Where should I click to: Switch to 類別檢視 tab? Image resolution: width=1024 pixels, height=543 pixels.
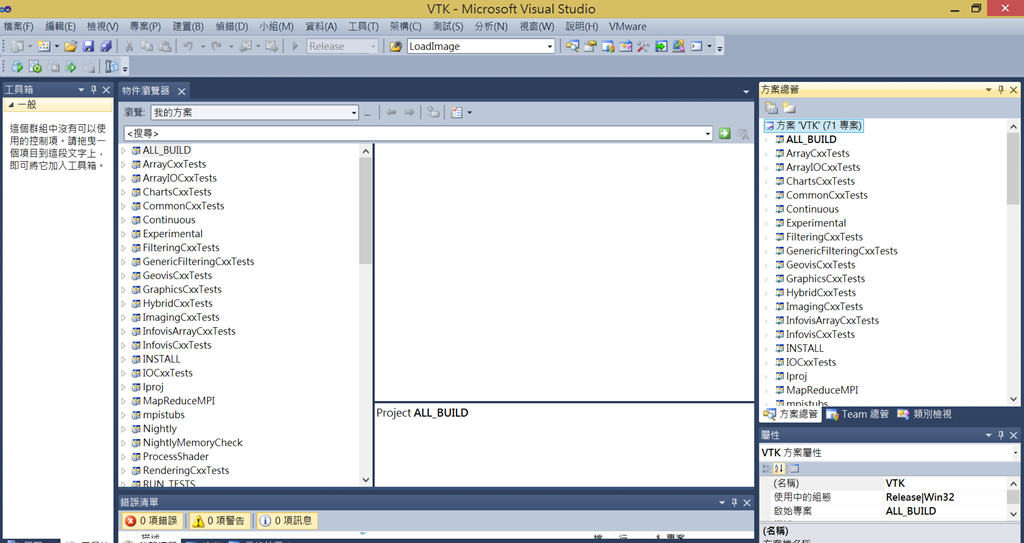[x=925, y=414]
